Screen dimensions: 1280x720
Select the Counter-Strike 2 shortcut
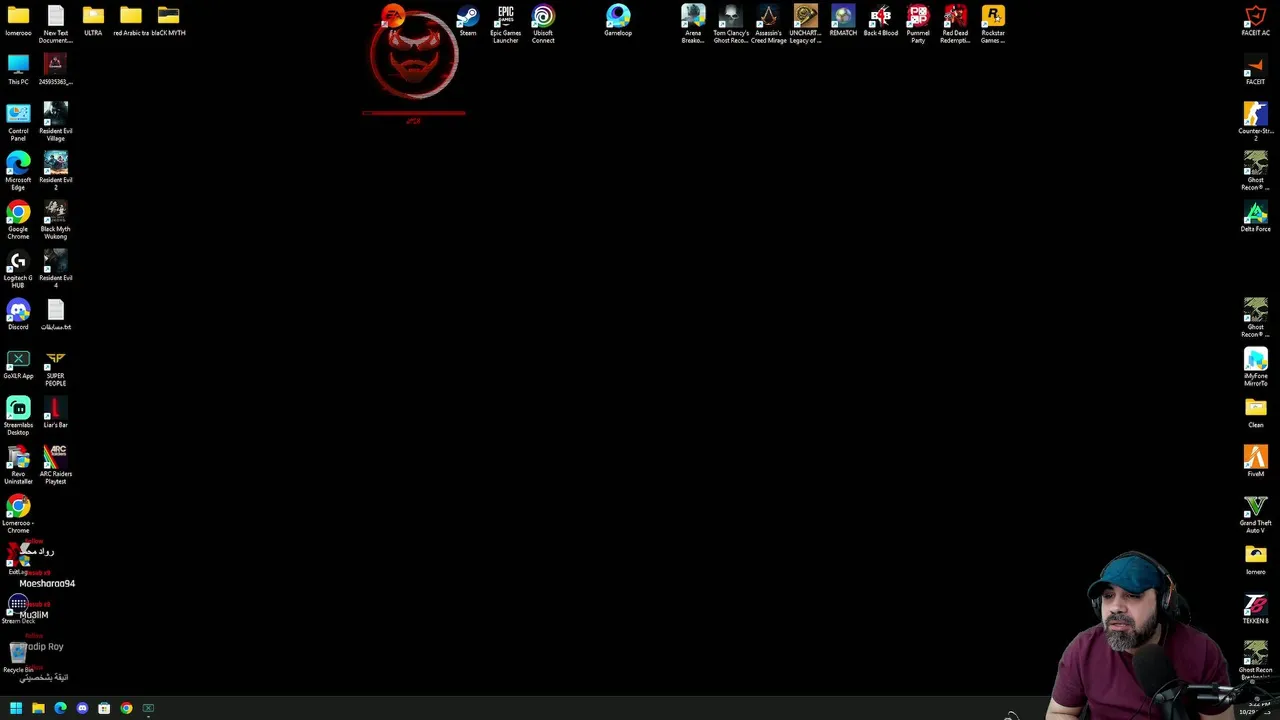pyautogui.click(x=1256, y=122)
